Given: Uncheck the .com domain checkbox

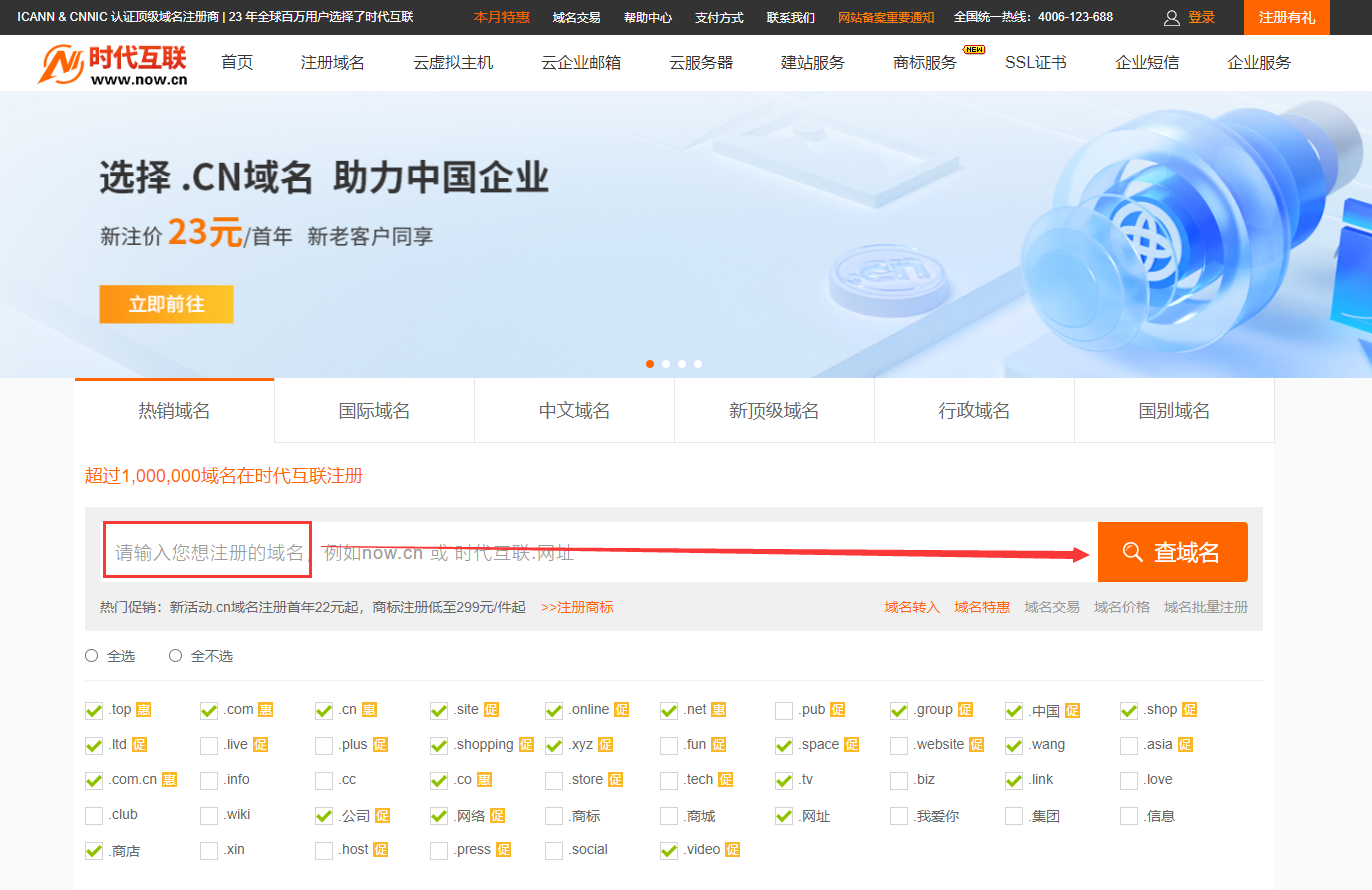Looking at the screenshot, I should click(209, 711).
